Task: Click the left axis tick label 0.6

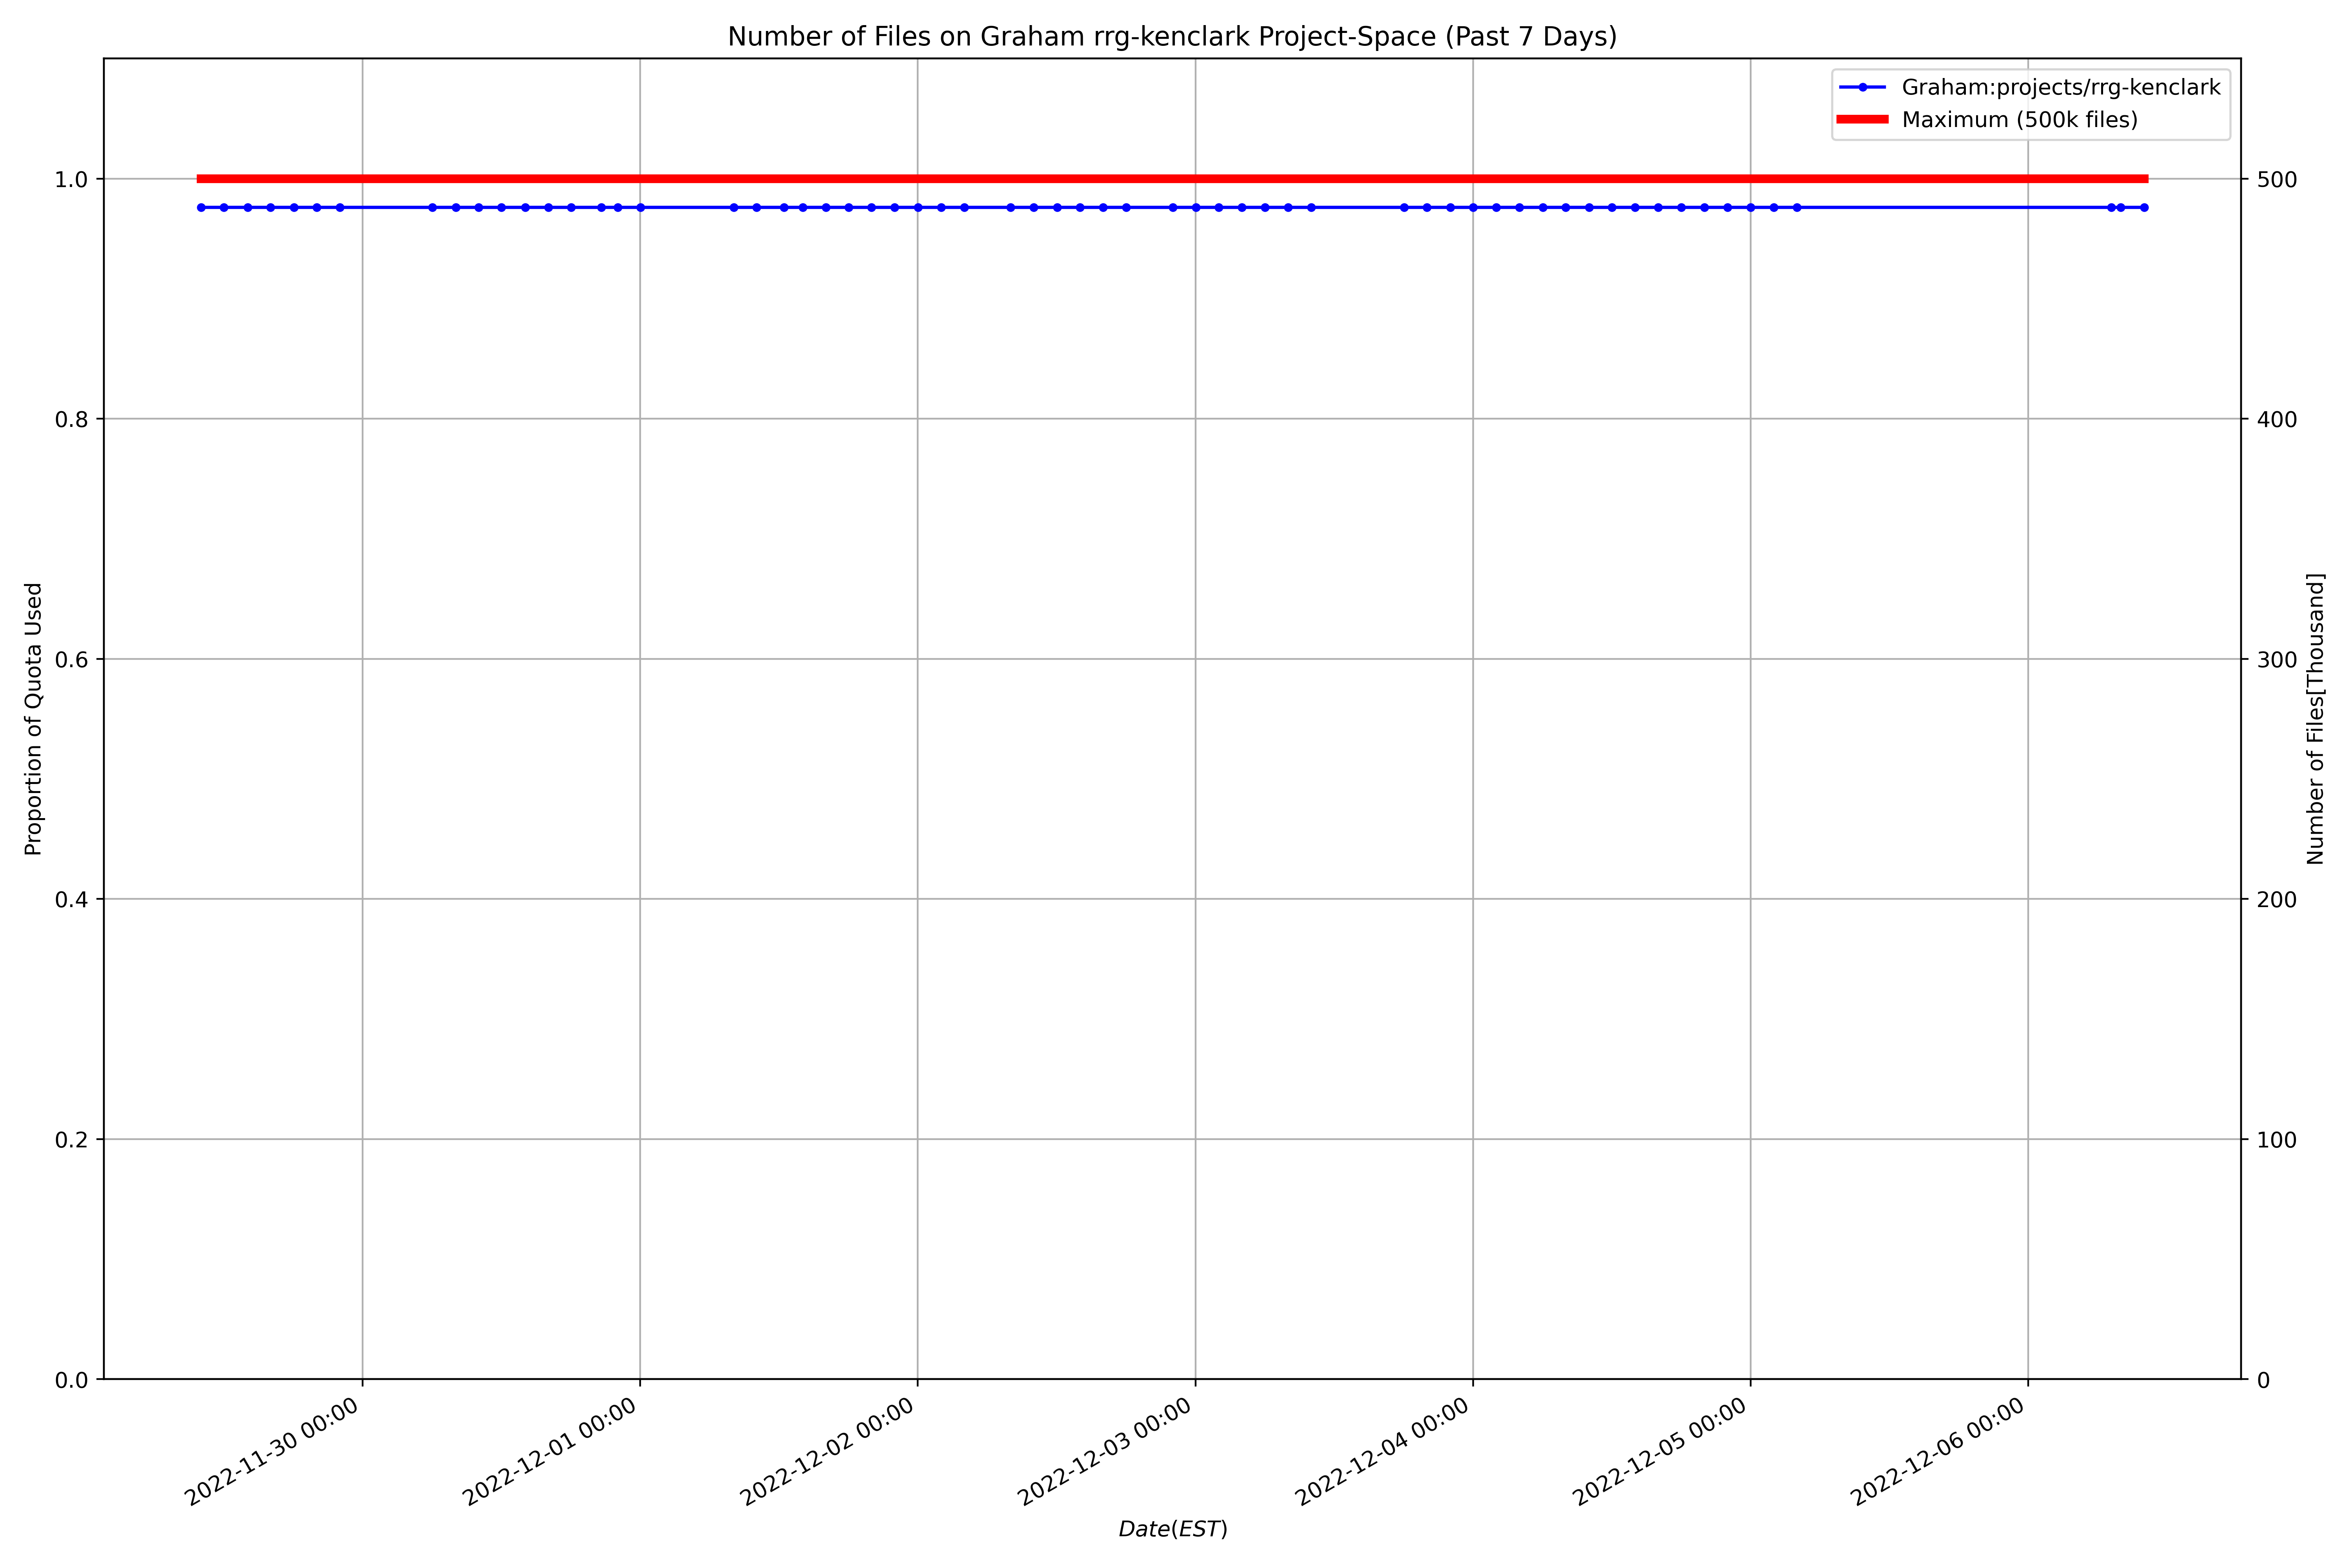Action: (x=71, y=660)
